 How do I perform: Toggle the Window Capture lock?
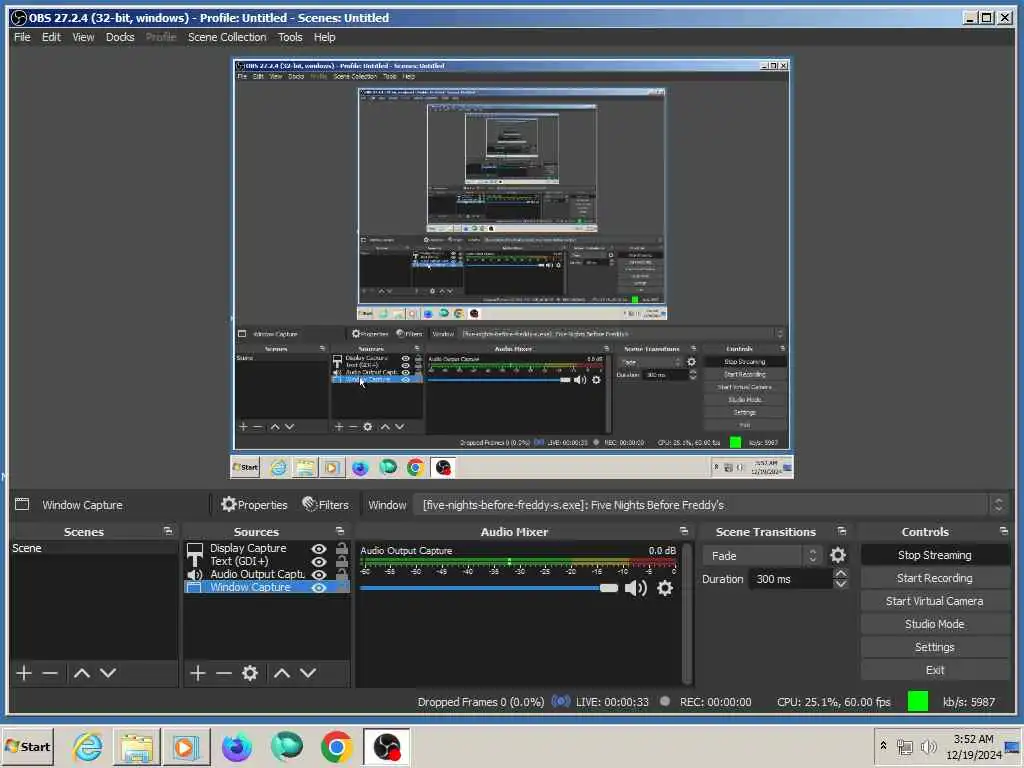pos(342,588)
